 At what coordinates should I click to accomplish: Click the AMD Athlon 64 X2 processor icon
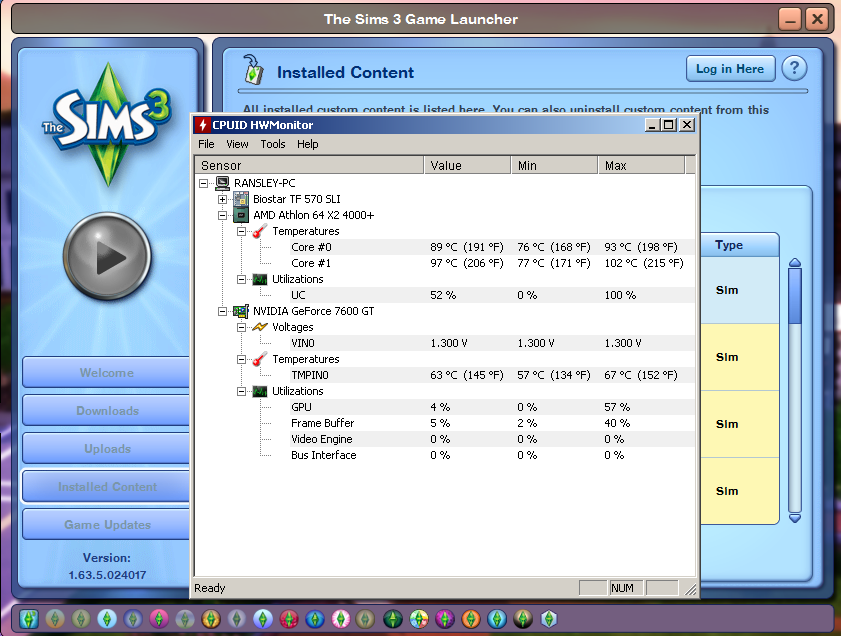point(241,215)
